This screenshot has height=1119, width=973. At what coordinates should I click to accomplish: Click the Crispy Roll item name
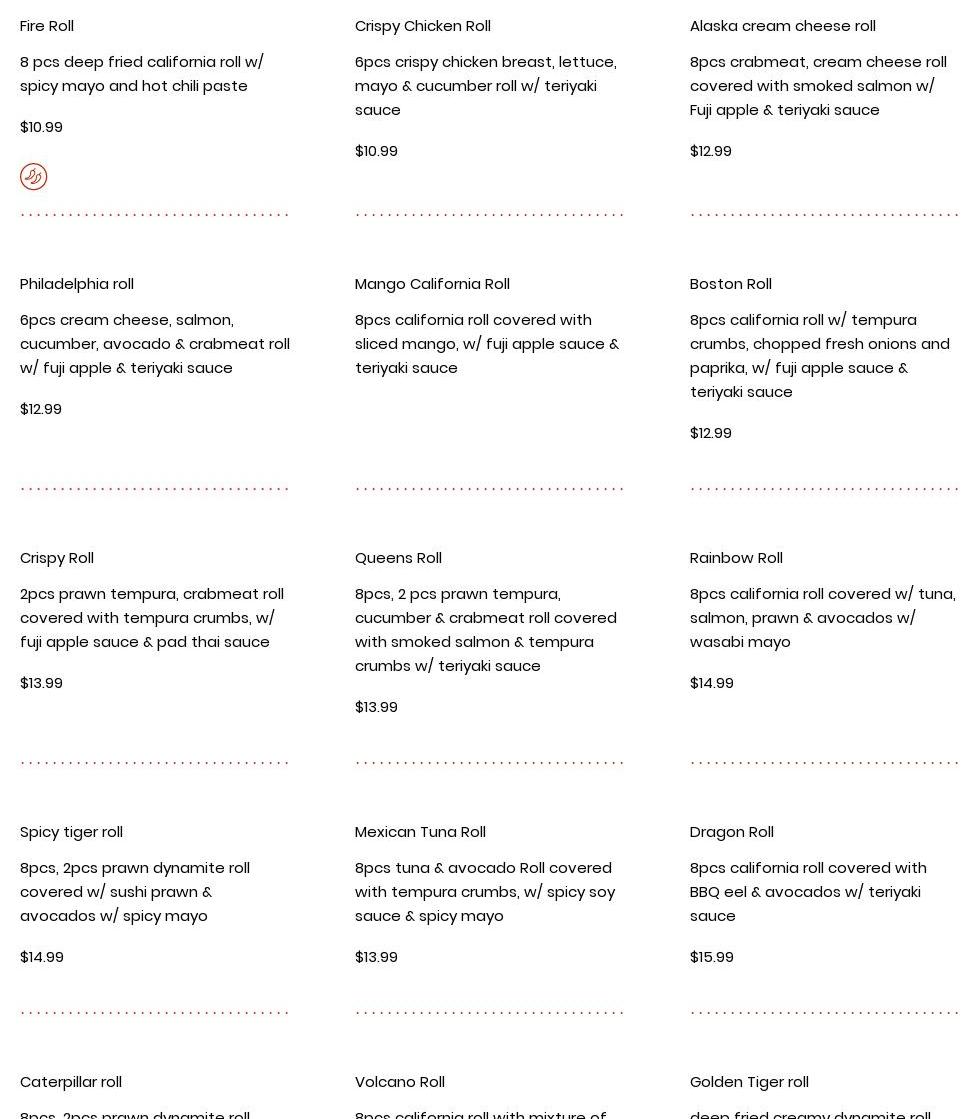[x=57, y=558]
